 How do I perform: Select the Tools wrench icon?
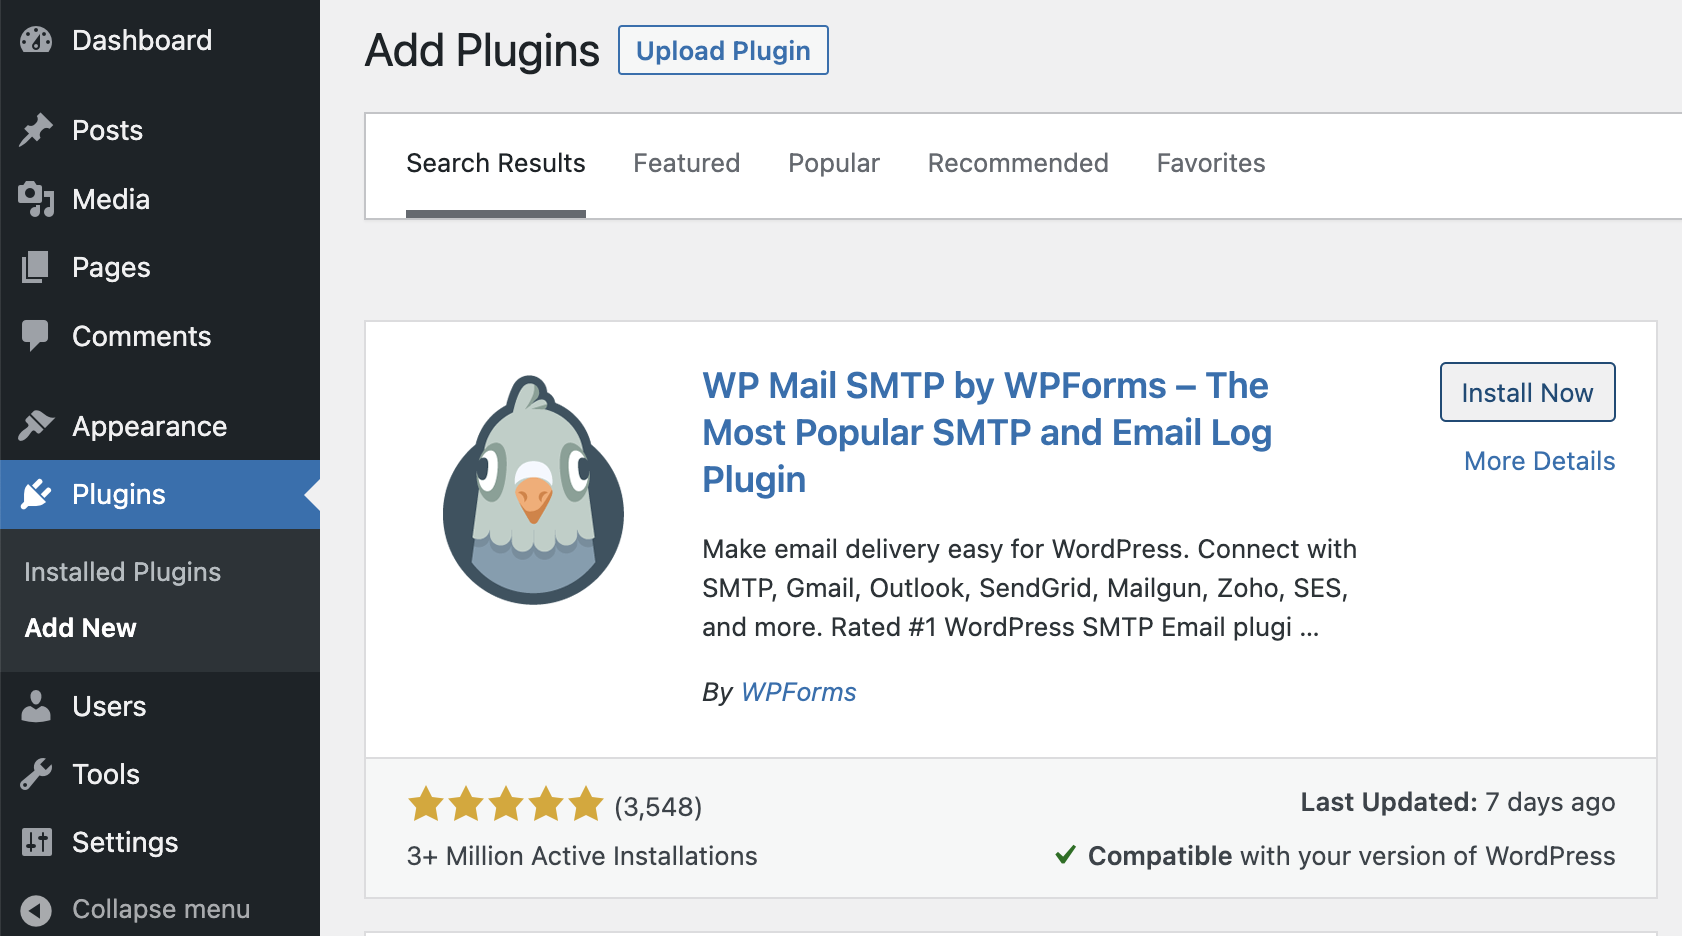(x=35, y=773)
